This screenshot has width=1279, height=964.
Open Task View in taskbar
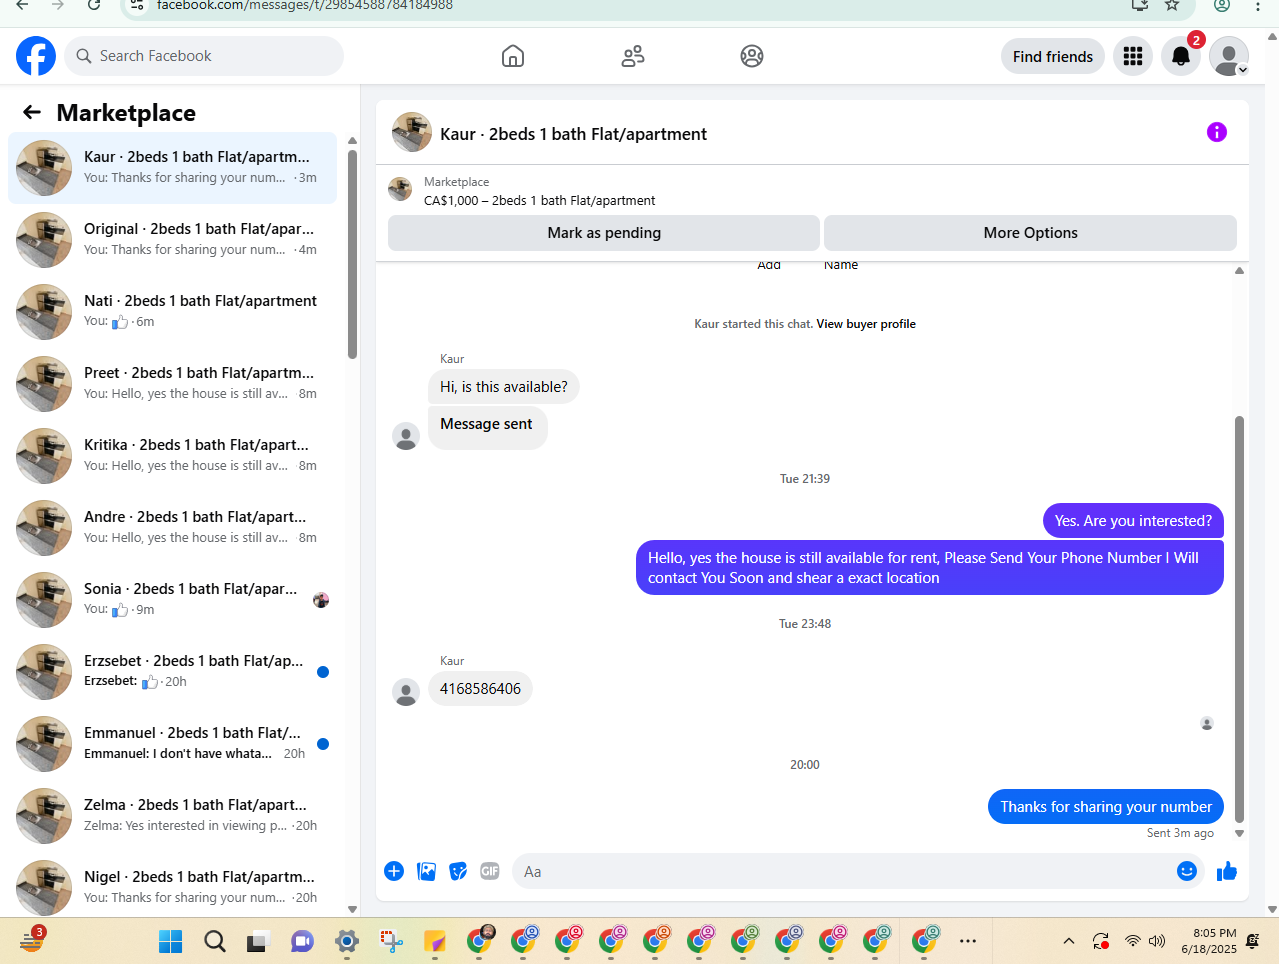(259, 941)
